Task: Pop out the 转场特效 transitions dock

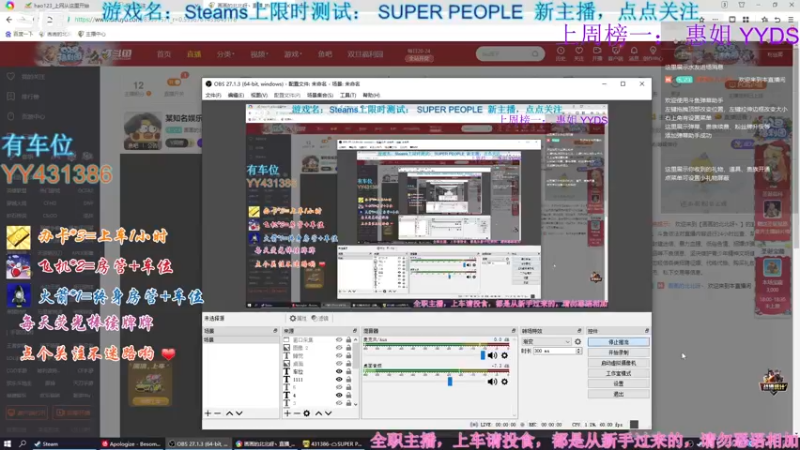Action: pos(579,331)
